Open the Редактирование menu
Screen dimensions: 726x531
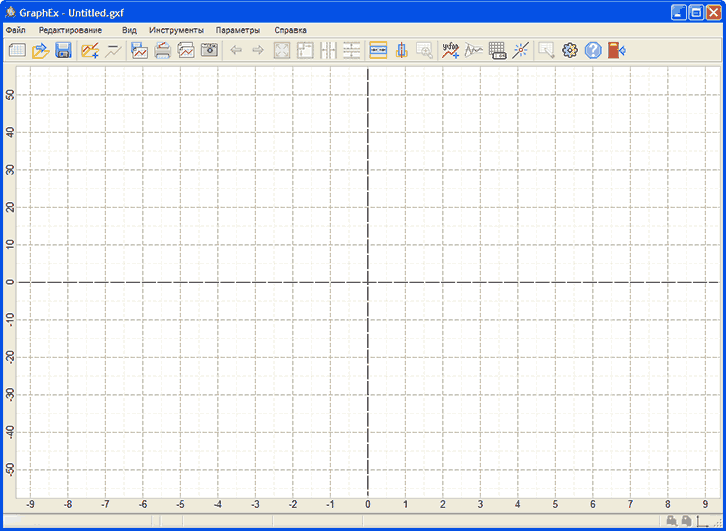pyautogui.click(x=70, y=30)
